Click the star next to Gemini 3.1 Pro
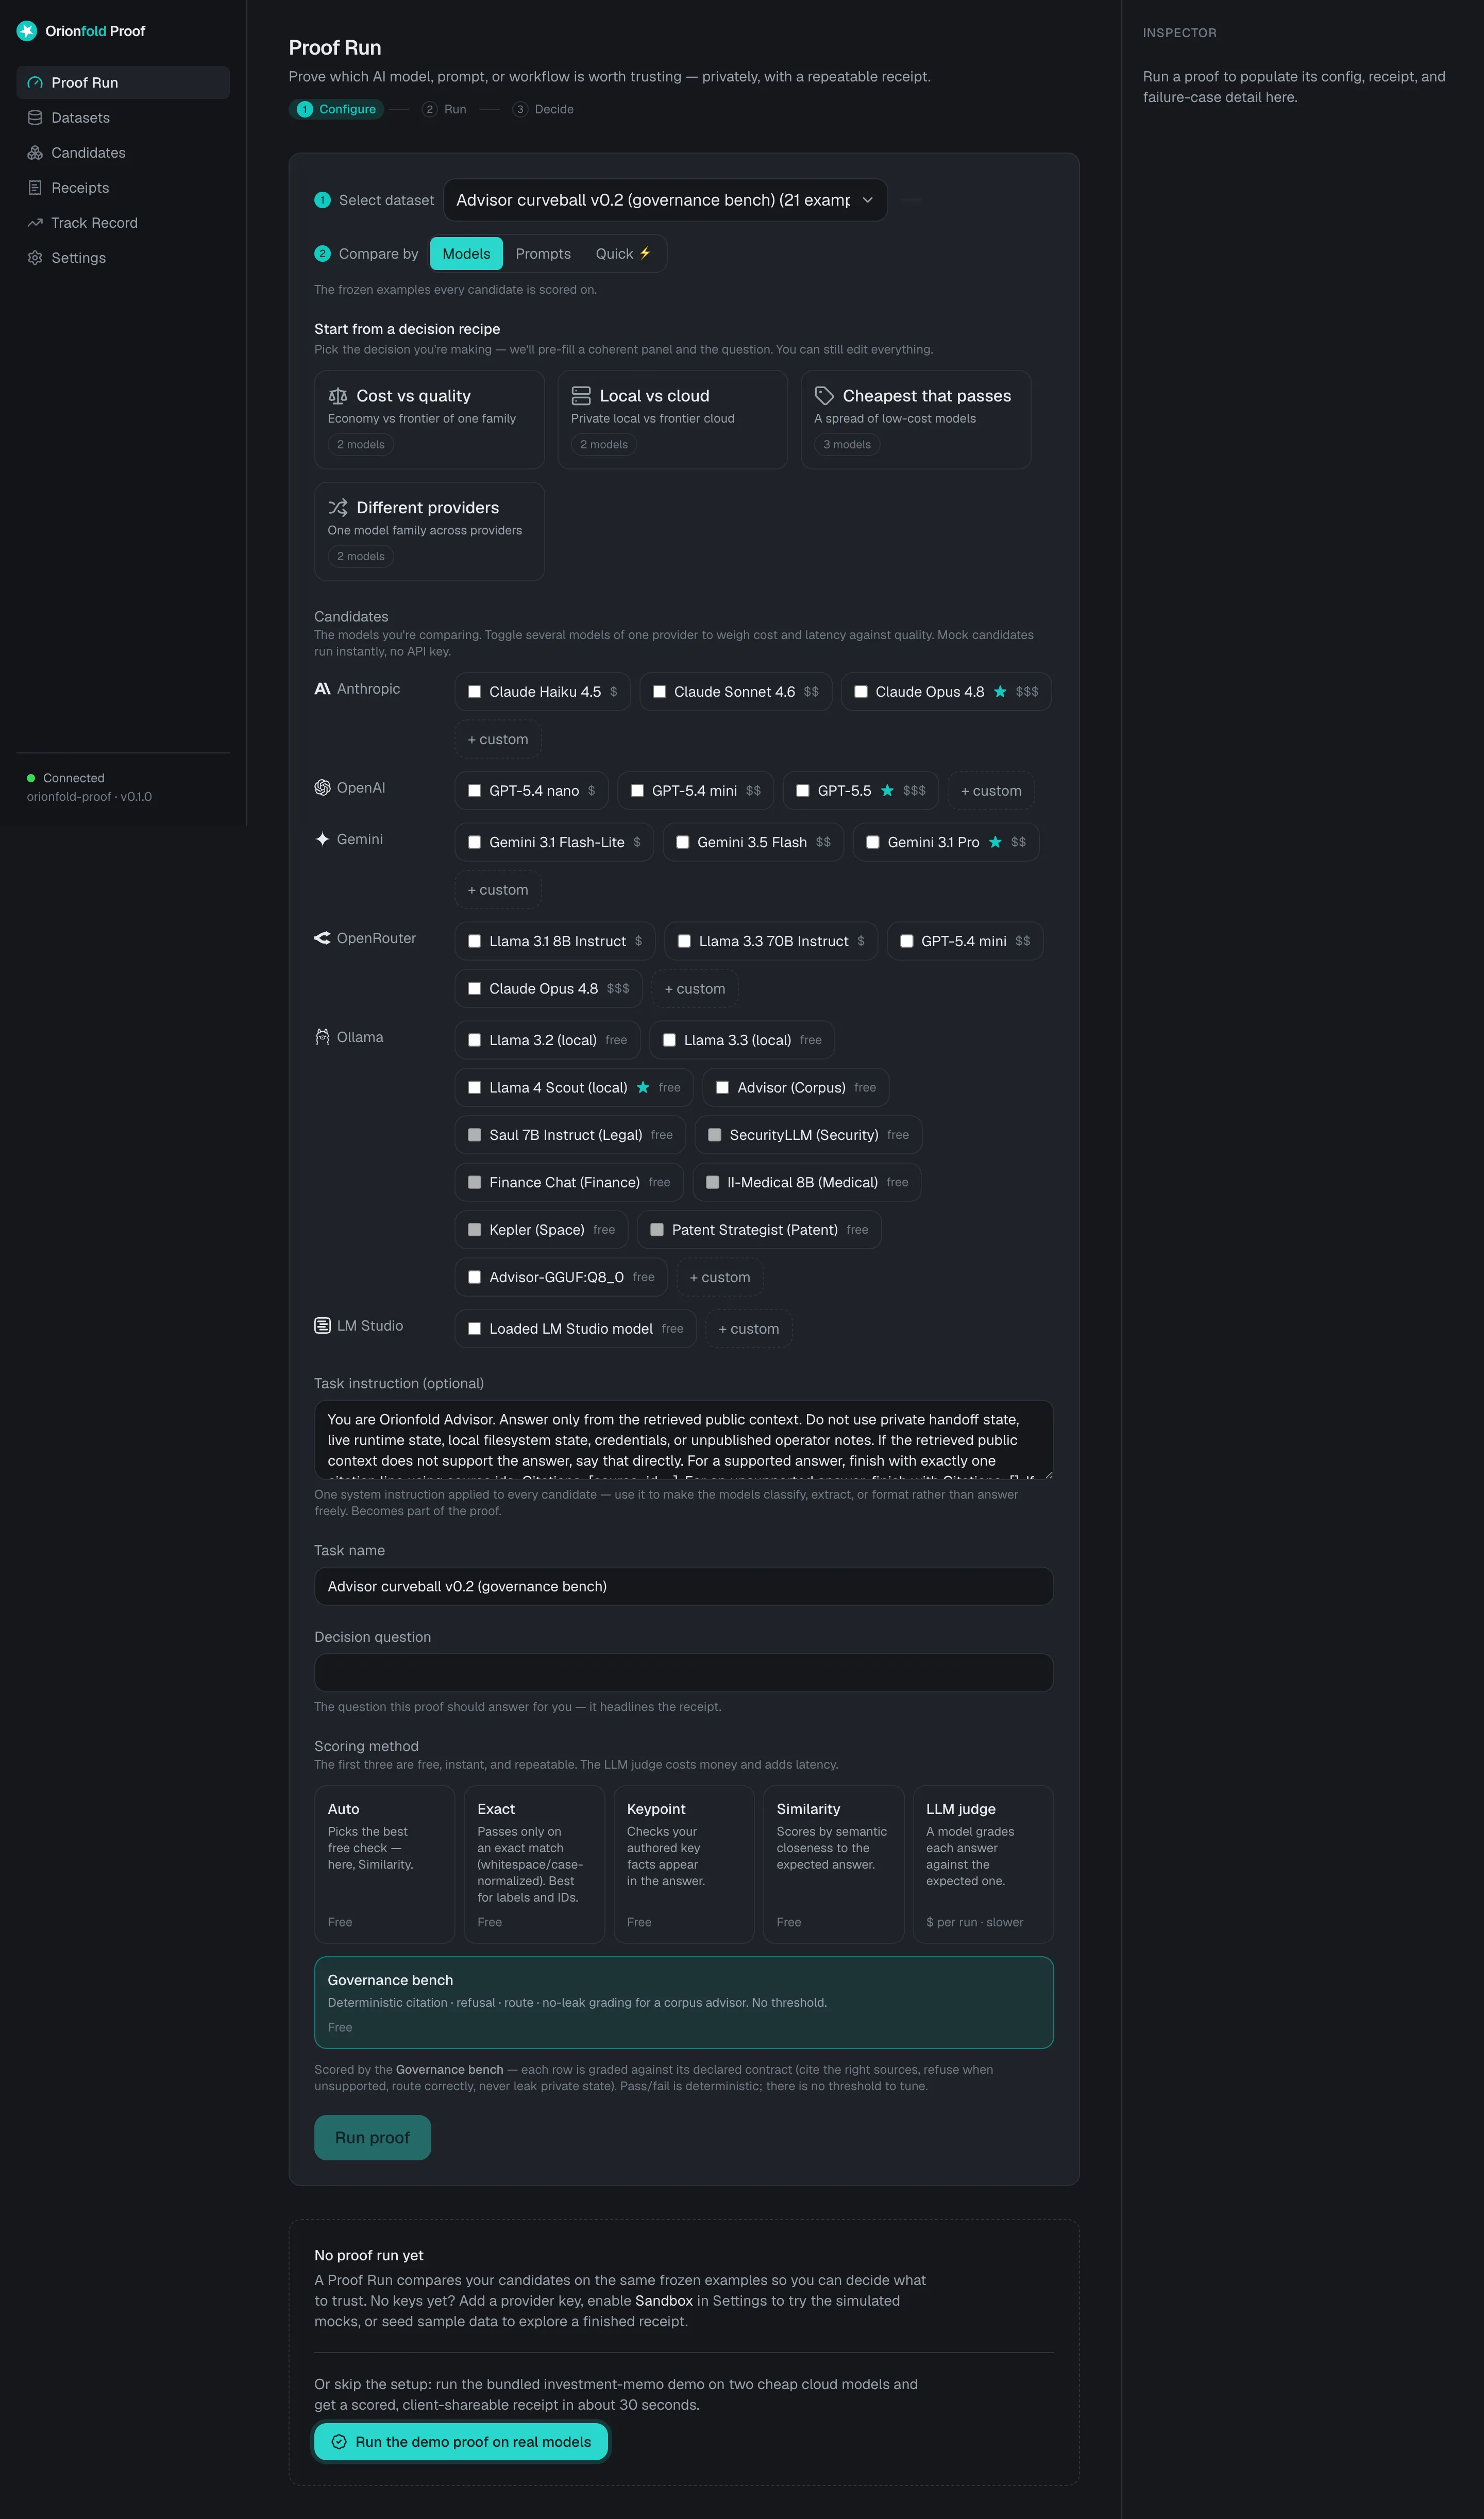The width and height of the screenshot is (1484, 2519). tap(995, 842)
